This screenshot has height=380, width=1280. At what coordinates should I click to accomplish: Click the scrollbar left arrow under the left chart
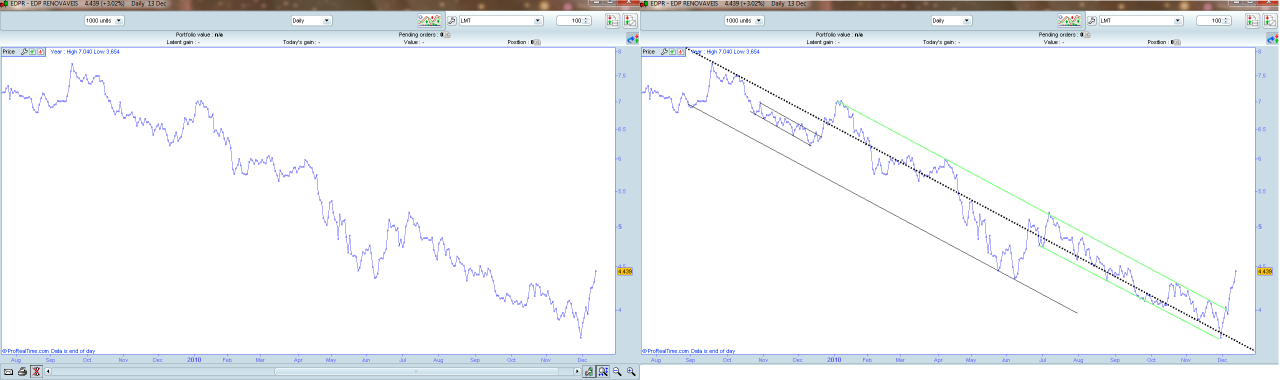point(48,371)
